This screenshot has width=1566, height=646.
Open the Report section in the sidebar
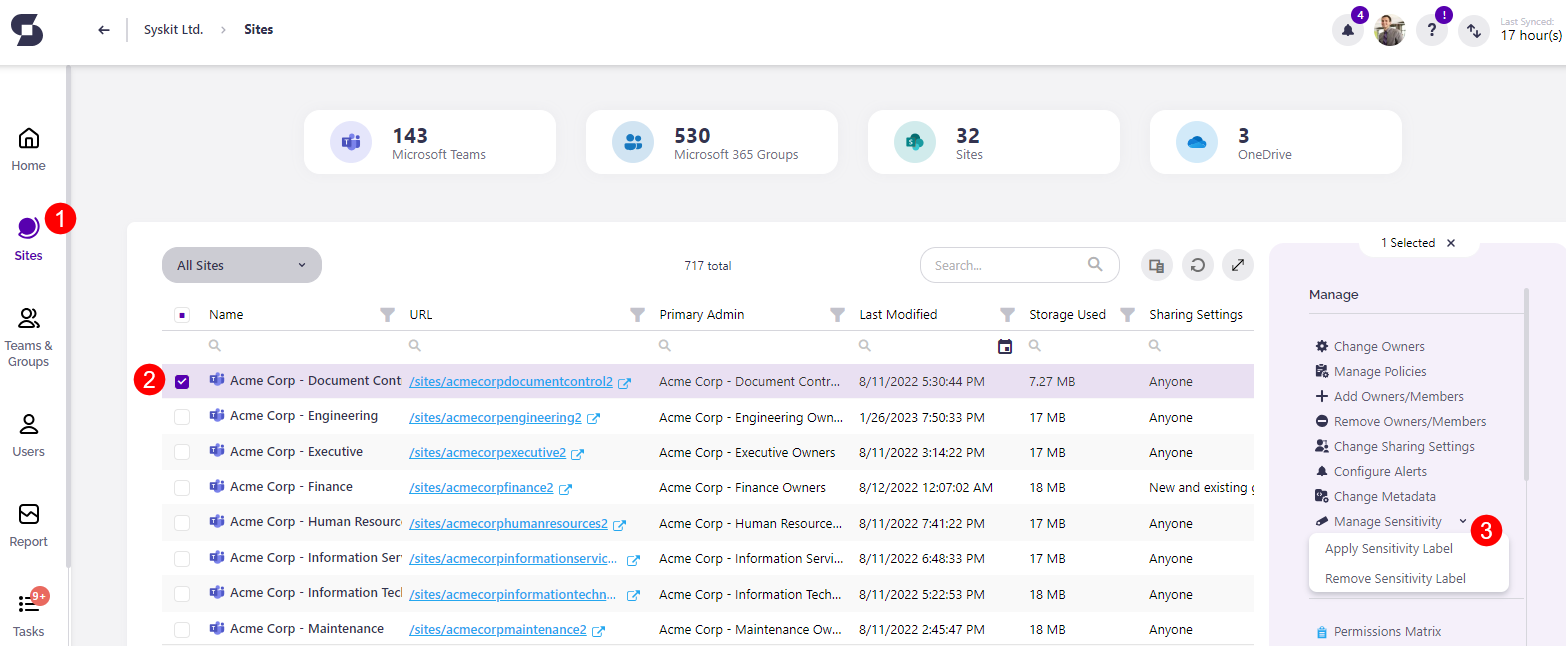tap(27, 523)
